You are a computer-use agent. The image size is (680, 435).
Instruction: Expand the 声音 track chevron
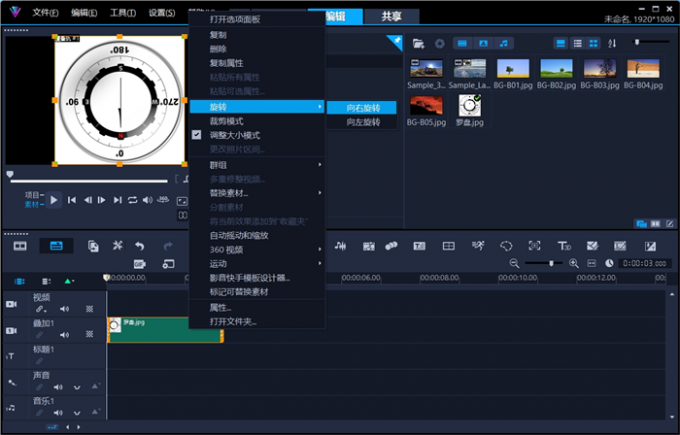coord(77,387)
